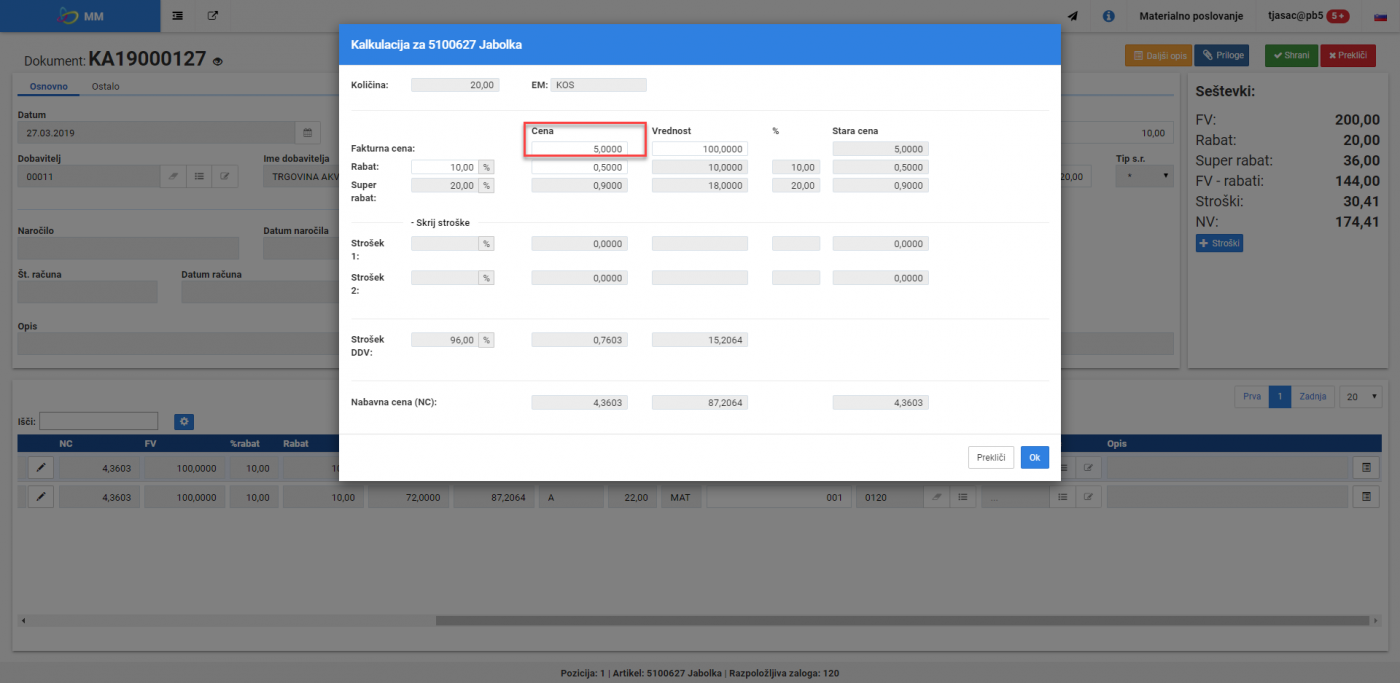Click the 5+ notifications badge

click(x=1337, y=16)
